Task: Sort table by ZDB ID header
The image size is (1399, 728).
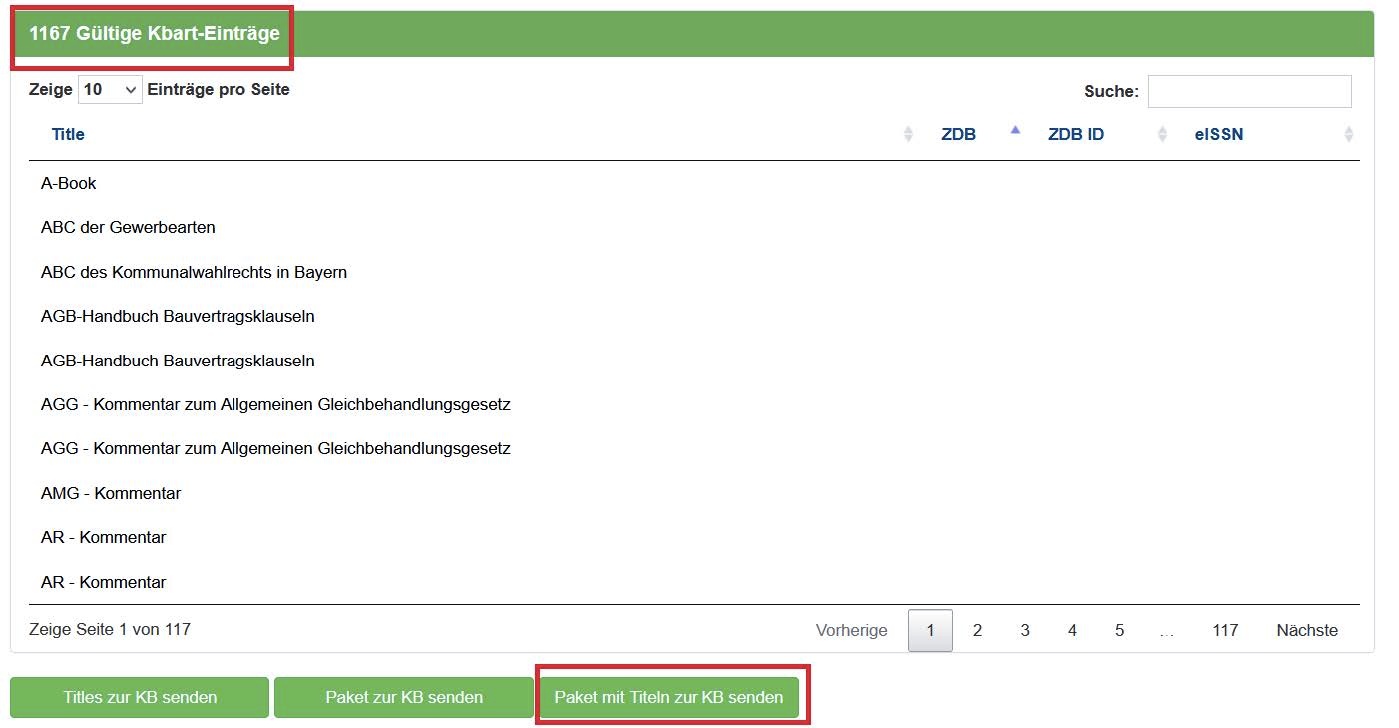Action: 1076,134
